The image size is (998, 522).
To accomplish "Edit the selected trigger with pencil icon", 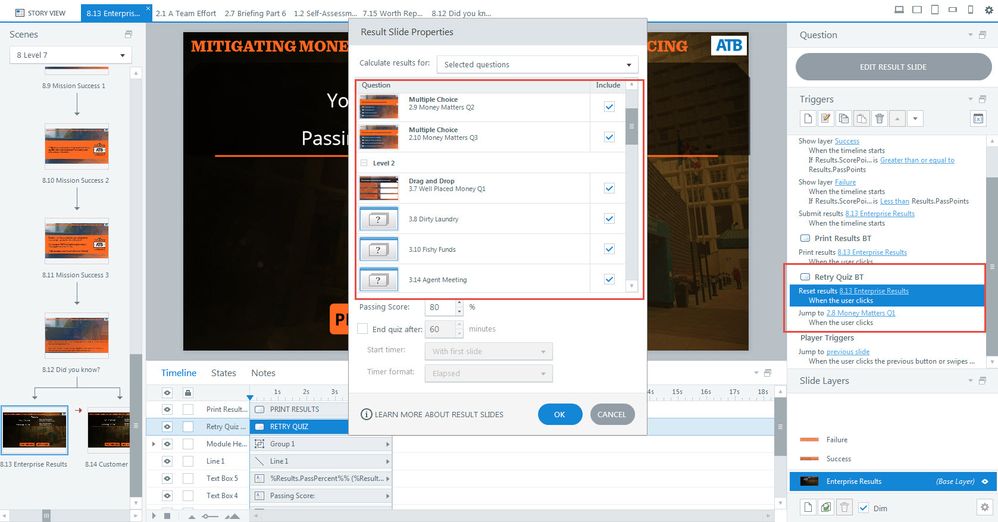I will pyautogui.click(x=826, y=118).
